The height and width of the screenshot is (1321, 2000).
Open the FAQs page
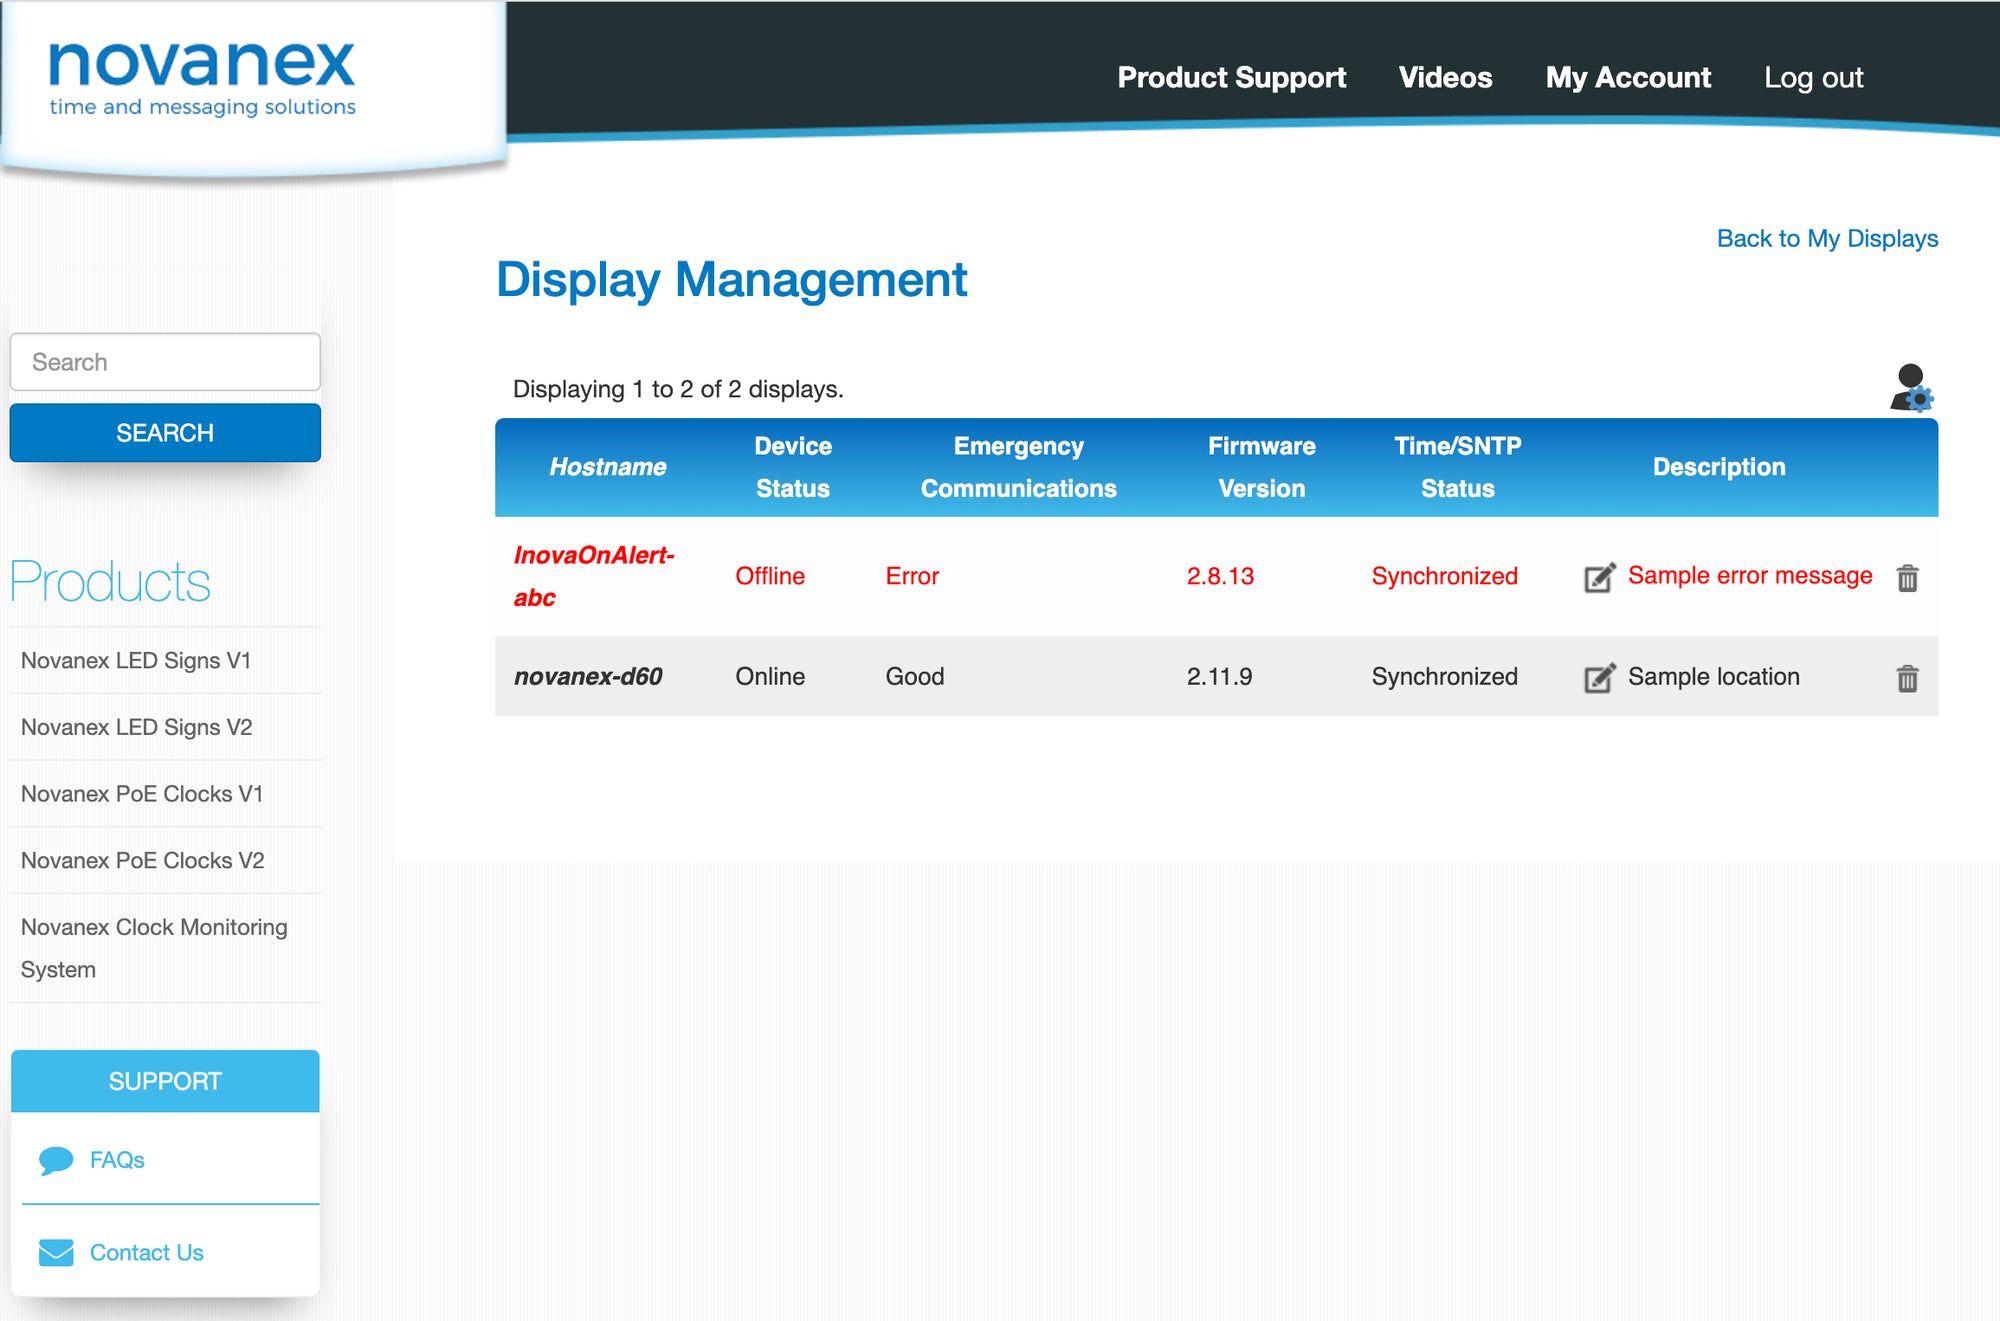(117, 1159)
